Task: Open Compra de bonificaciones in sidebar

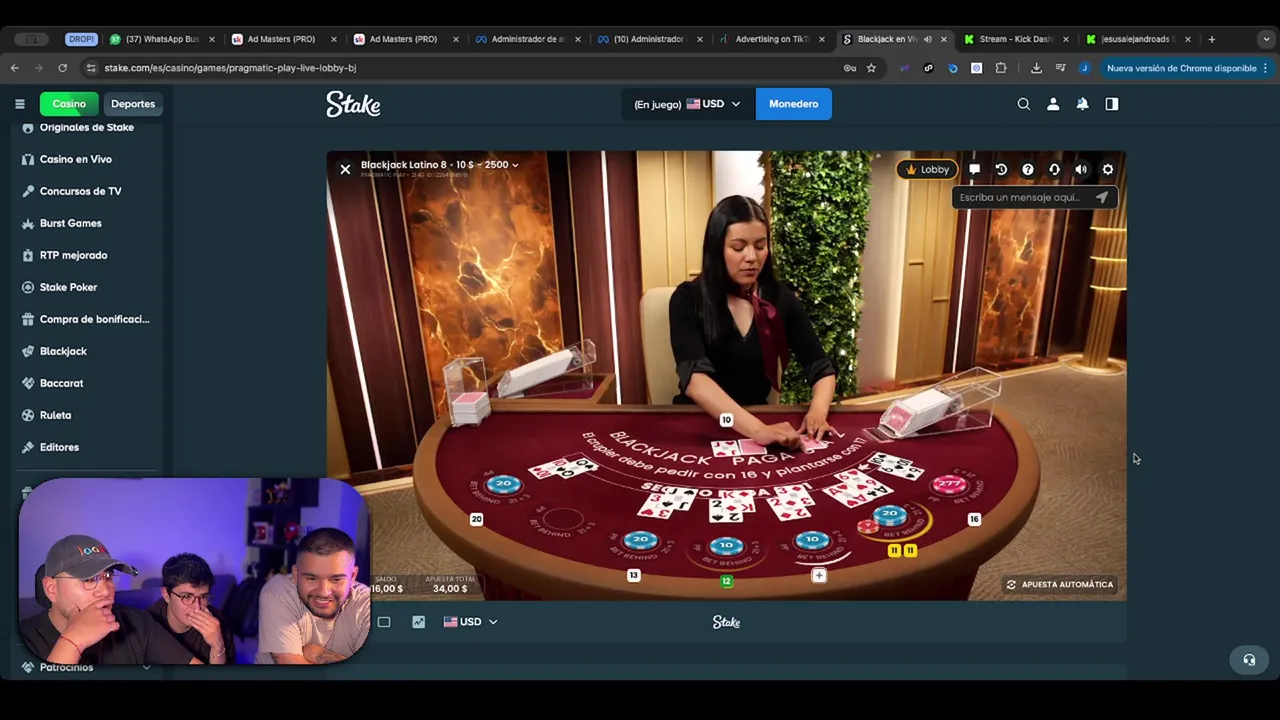Action: pyautogui.click(x=87, y=319)
